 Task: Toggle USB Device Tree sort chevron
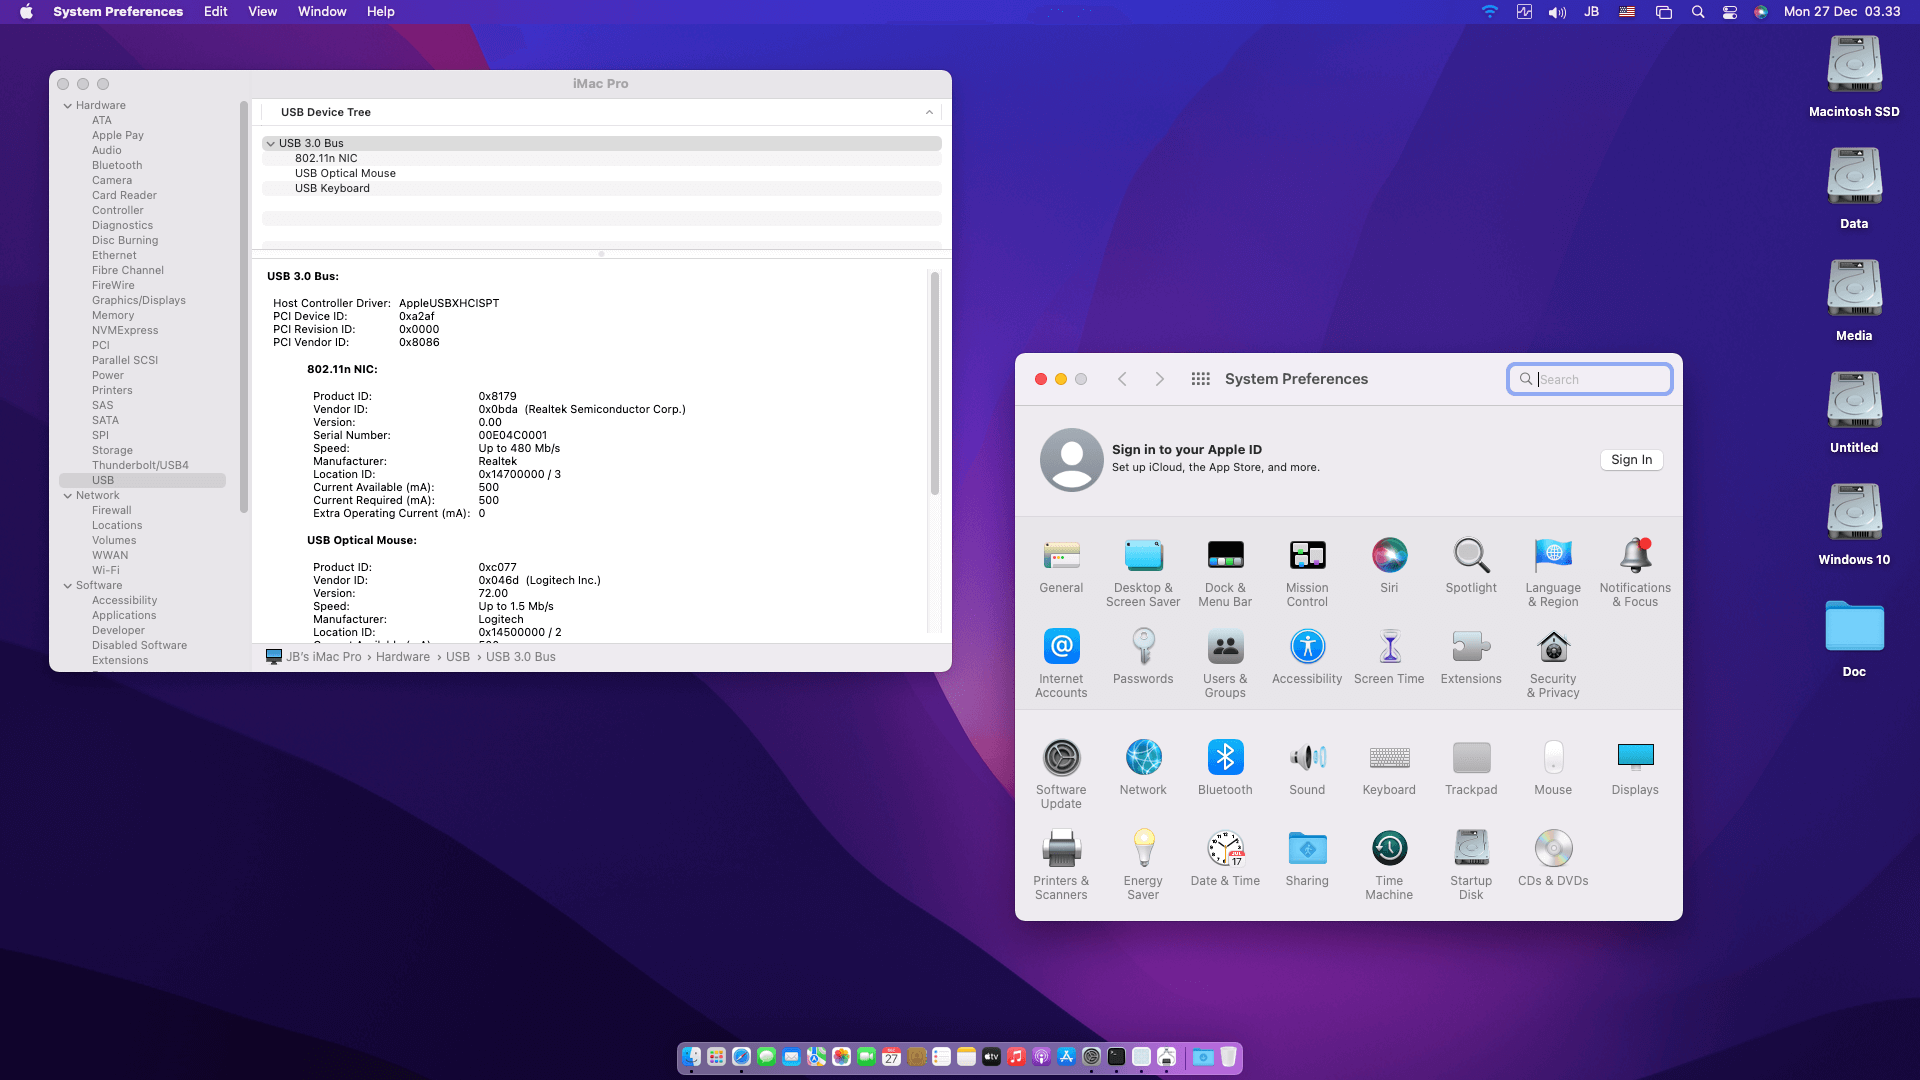[929, 113]
